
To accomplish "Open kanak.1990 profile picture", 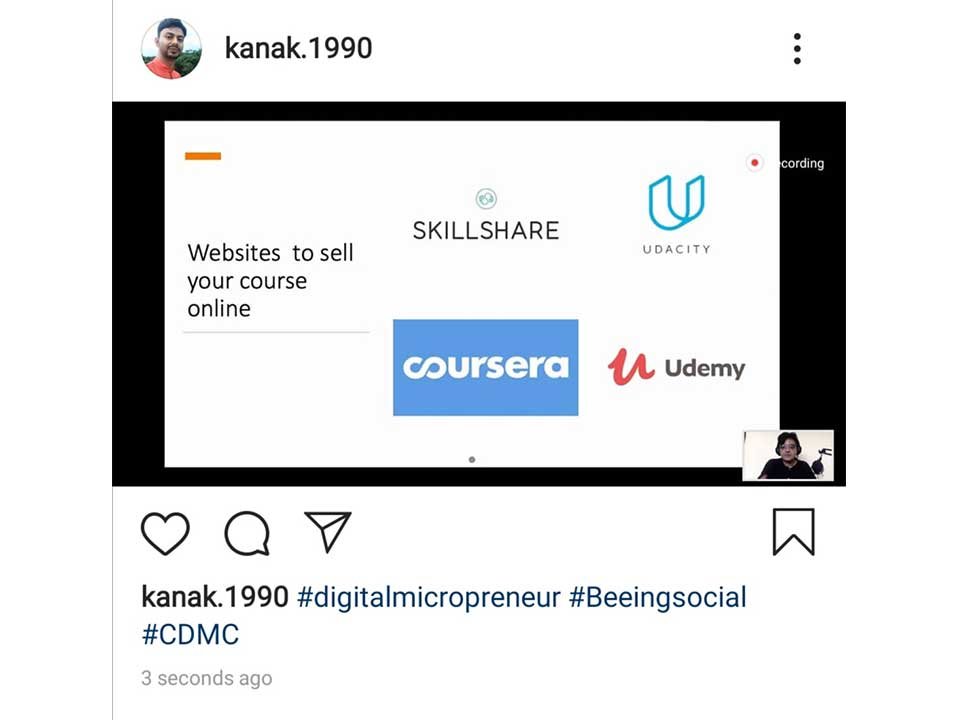I will [x=171, y=48].
